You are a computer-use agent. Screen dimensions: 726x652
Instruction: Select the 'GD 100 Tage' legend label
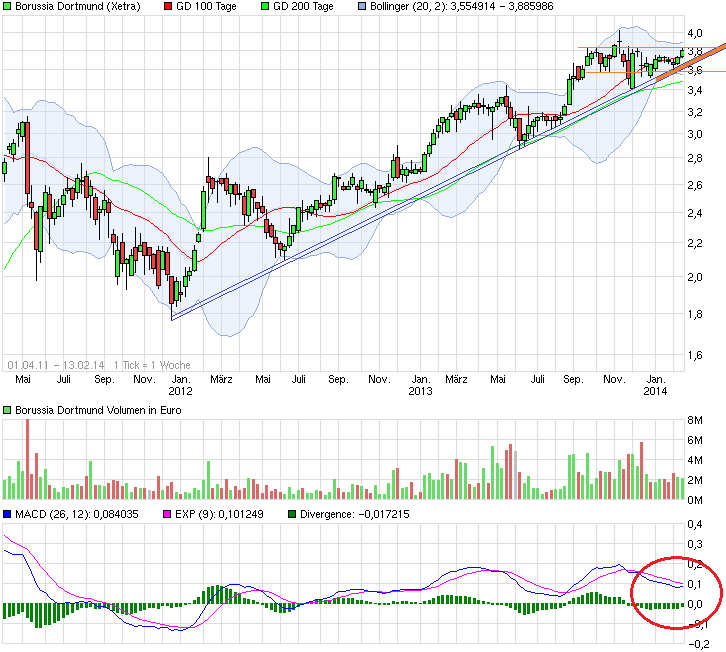point(207,6)
